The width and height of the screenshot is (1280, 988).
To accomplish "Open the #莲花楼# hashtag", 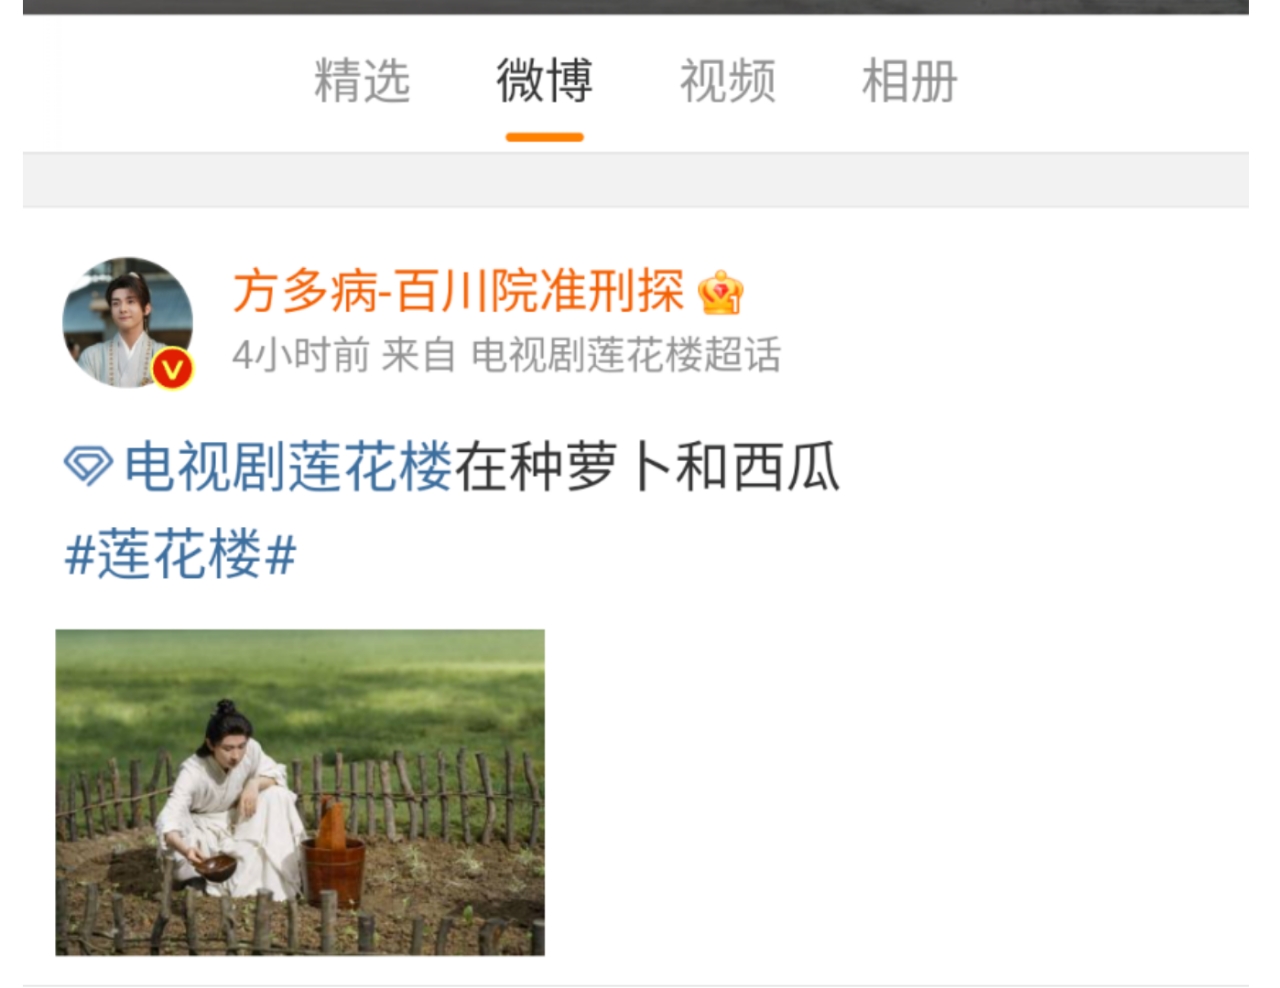I will click(180, 554).
